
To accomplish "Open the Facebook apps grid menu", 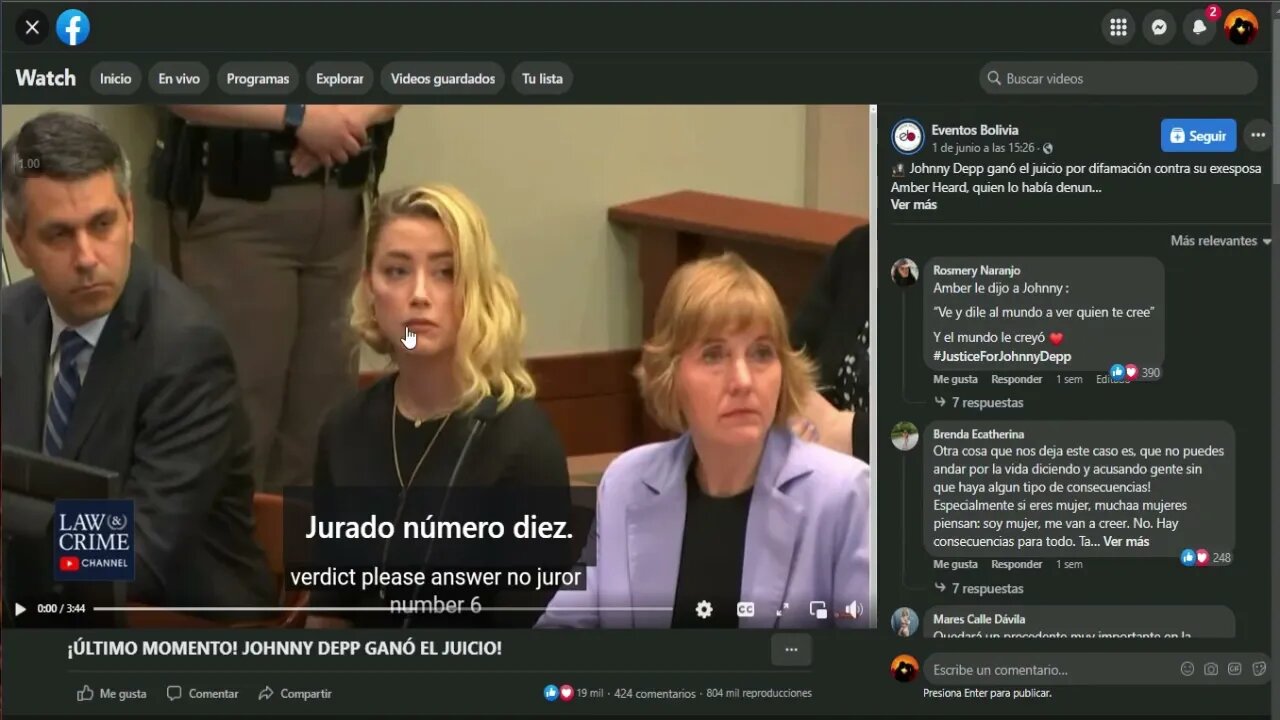I will pos(1118,27).
